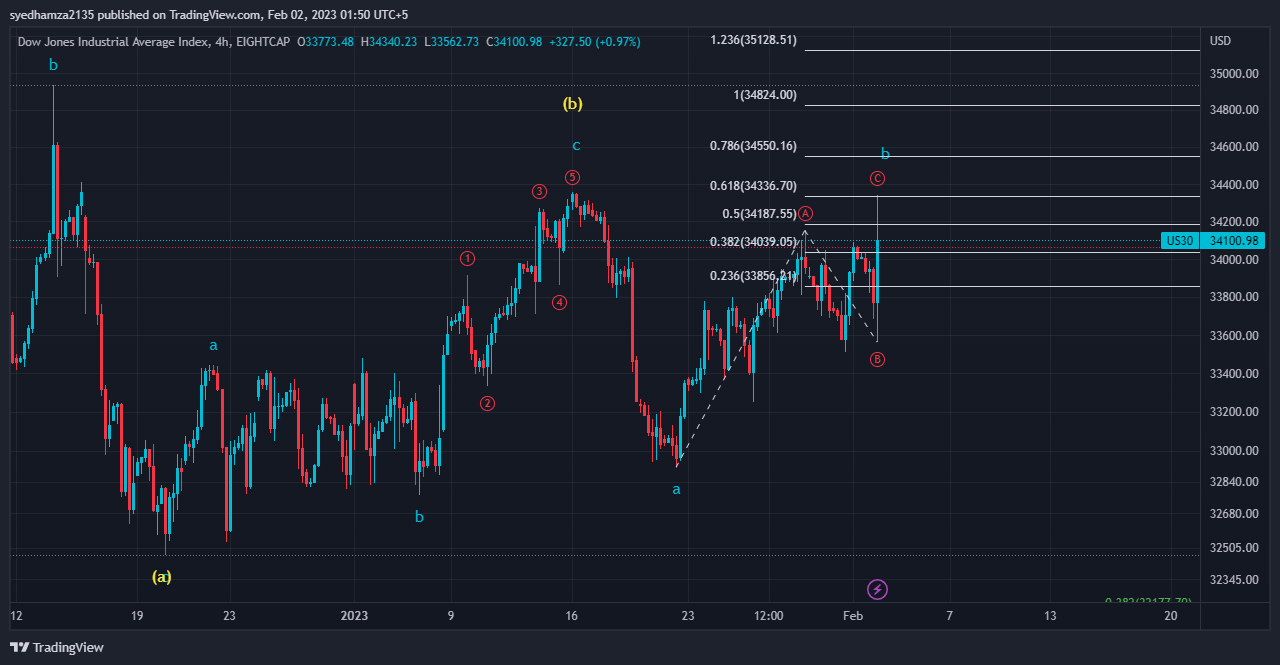
Task: Click 34600.00 on the price axis
Action: point(1232,147)
